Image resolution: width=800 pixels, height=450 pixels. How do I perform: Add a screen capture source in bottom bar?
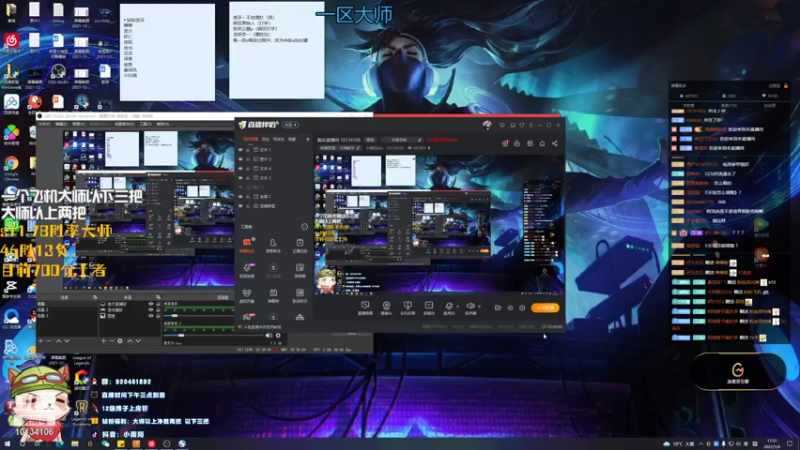coord(365,307)
